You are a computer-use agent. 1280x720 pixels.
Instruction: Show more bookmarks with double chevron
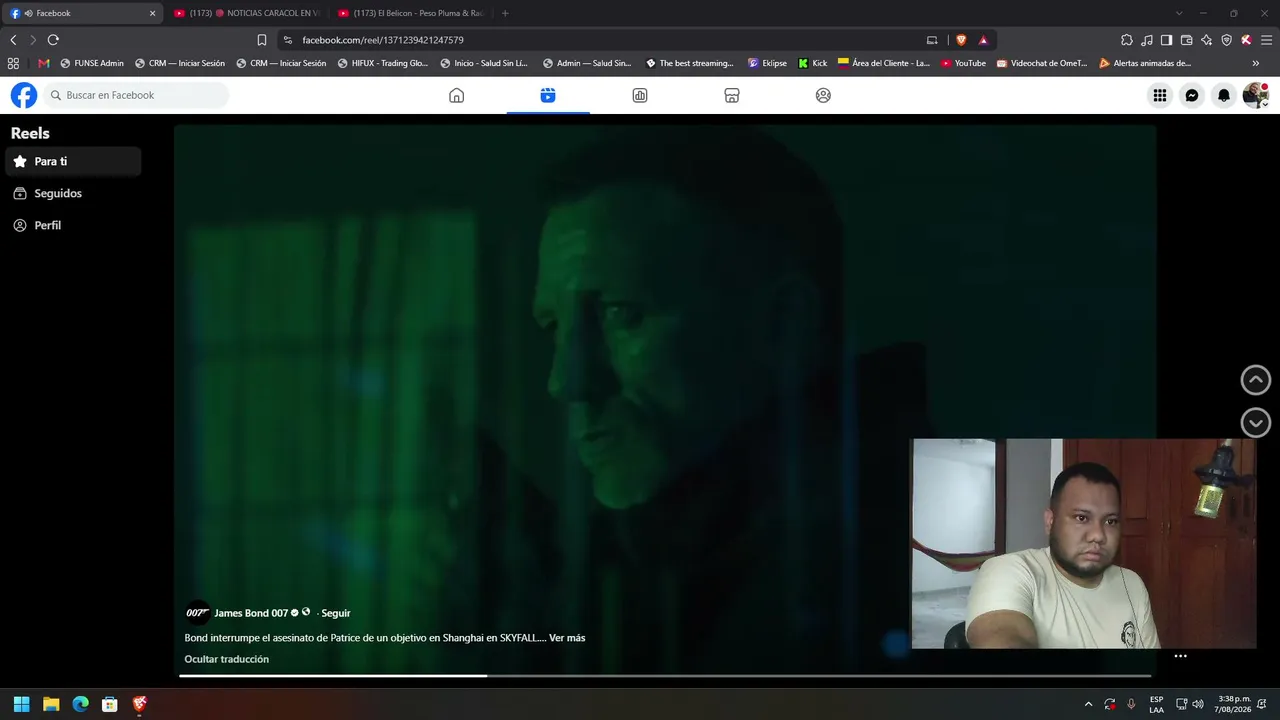click(x=1256, y=63)
